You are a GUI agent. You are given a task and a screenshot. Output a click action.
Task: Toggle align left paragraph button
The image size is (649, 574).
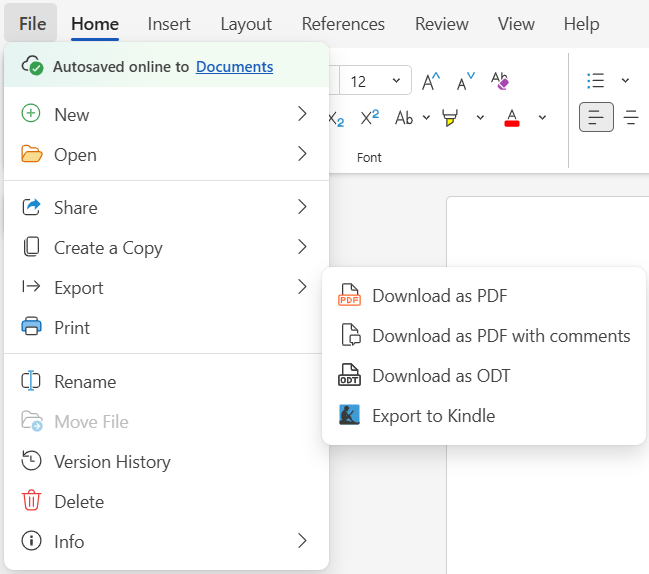click(x=596, y=117)
